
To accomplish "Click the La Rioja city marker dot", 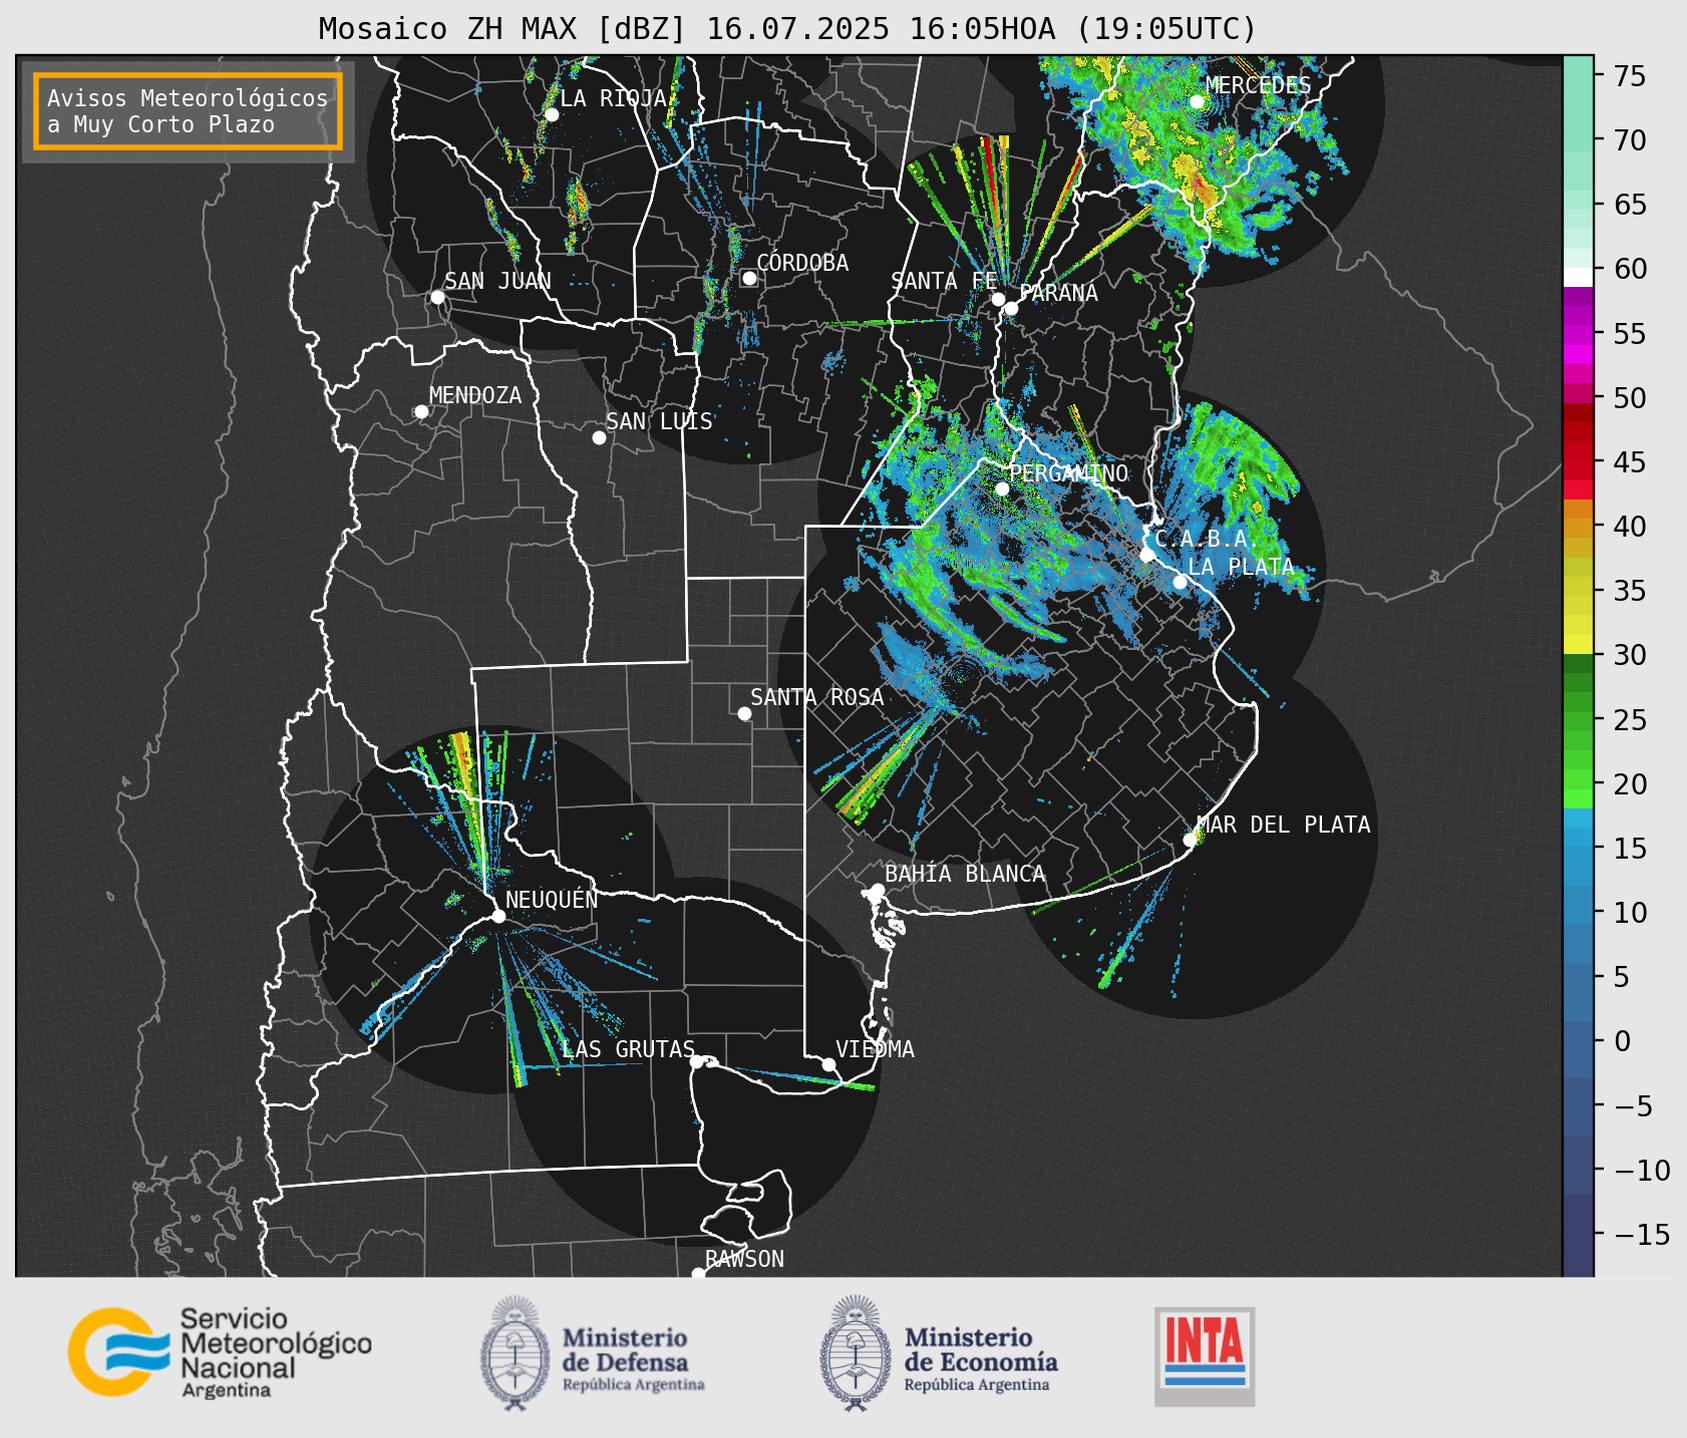I will click(x=551, y=115).
